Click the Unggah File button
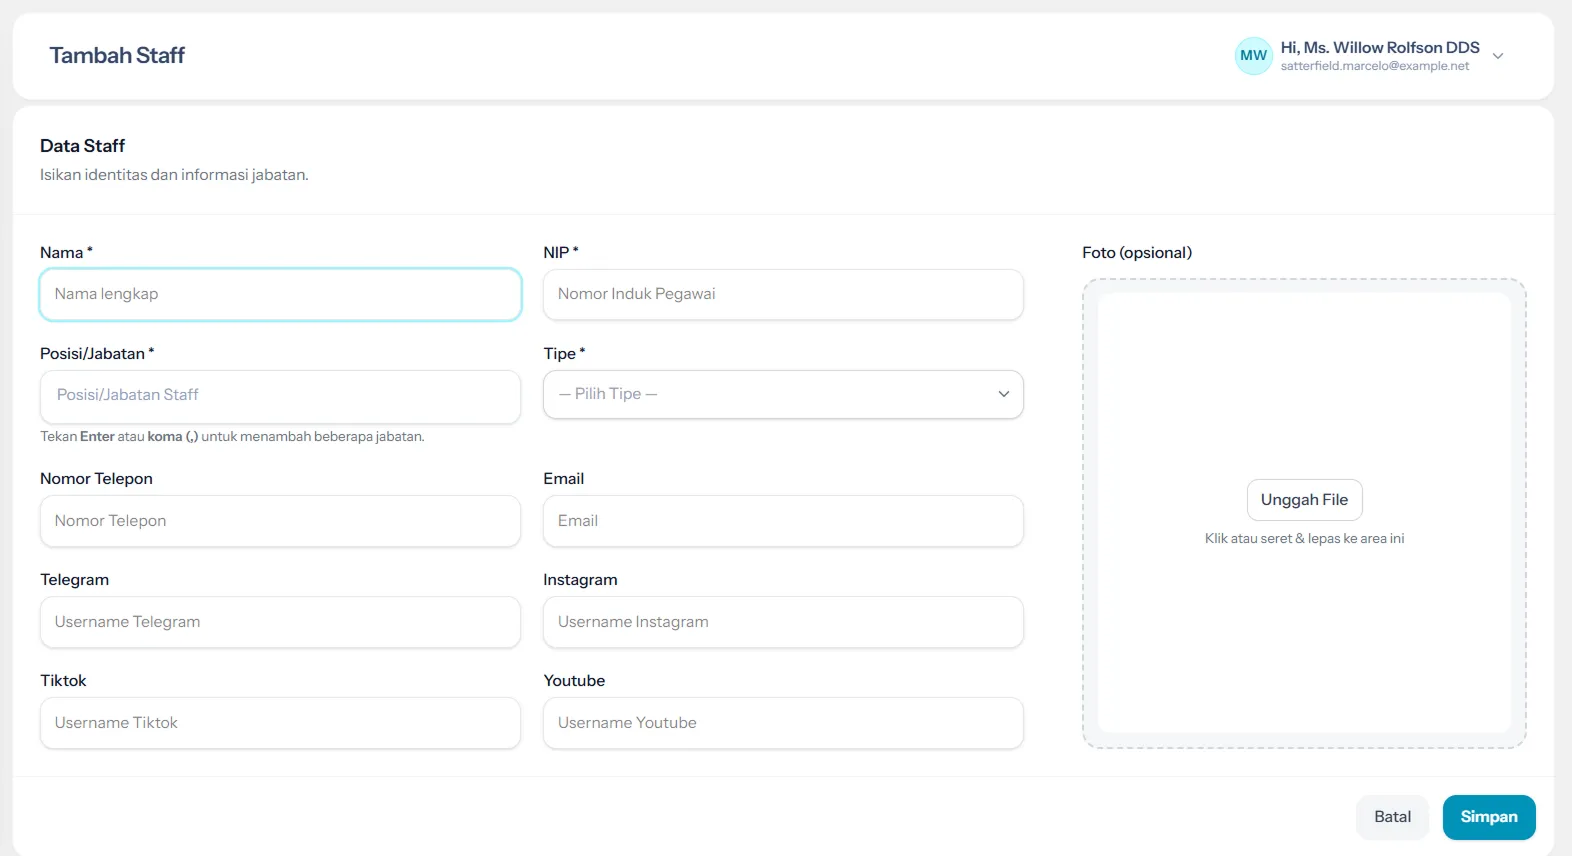1572x856 pixels. coord(1304,500)
